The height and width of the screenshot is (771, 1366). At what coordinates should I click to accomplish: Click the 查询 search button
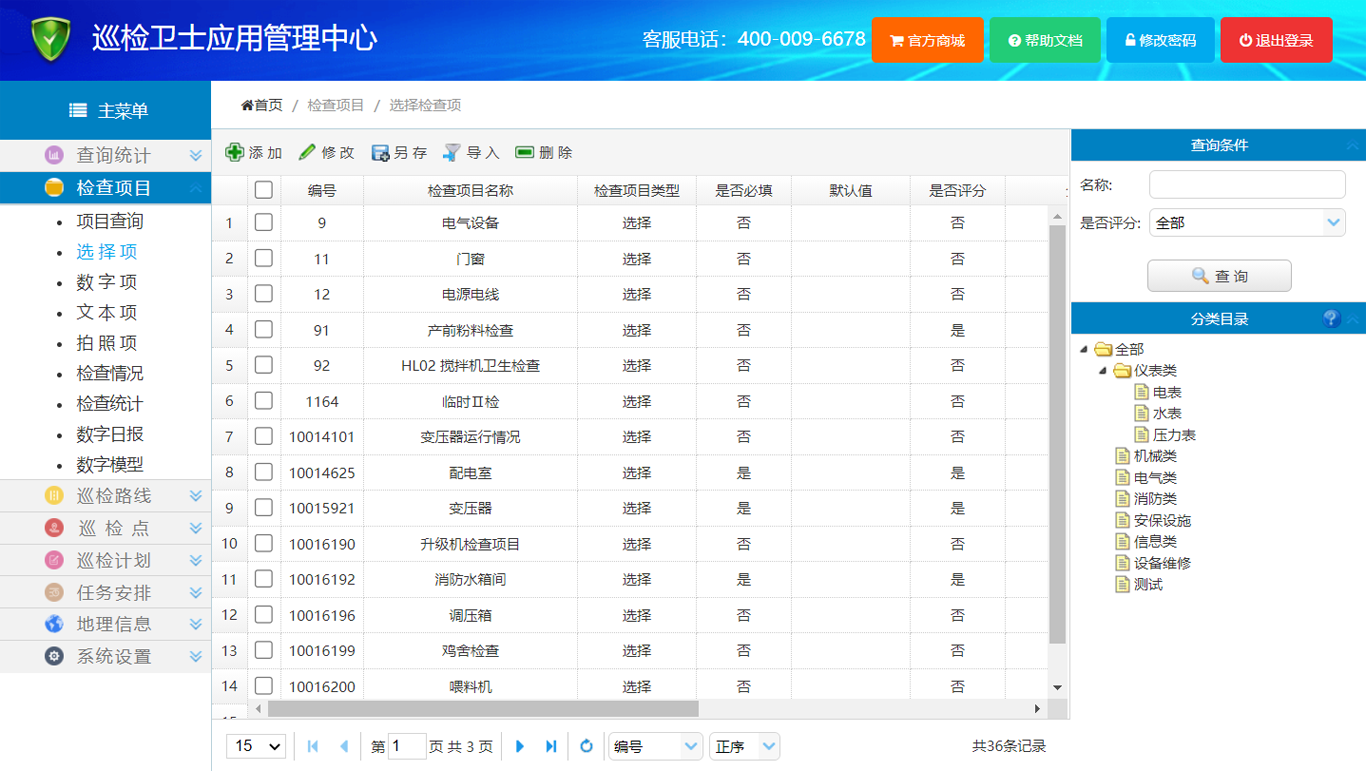tap(1219, 276)
